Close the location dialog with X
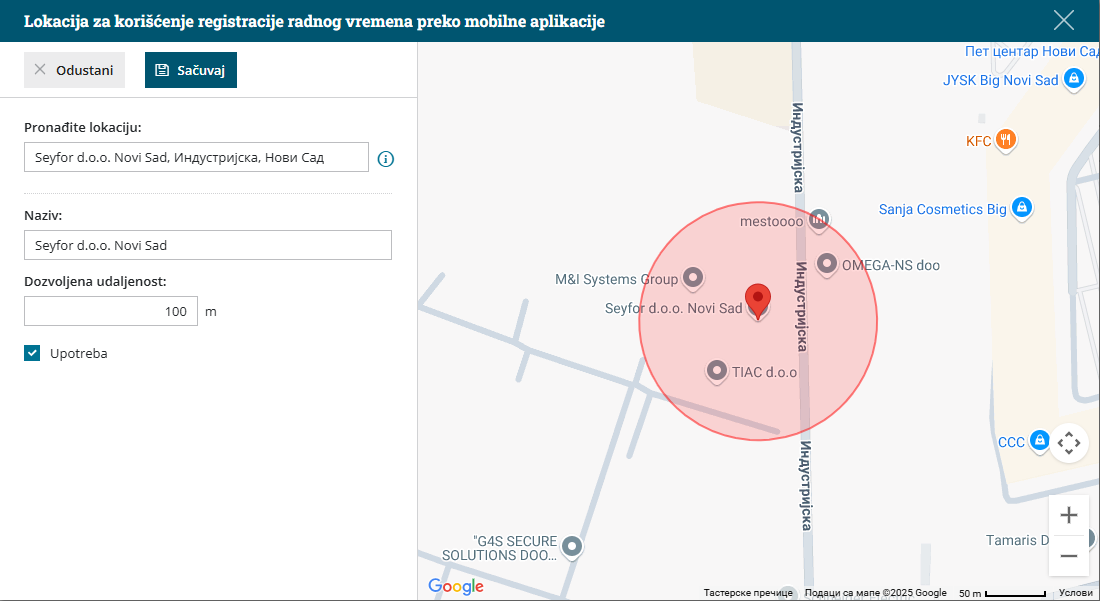The image size is (1100, 601). (x=1064, y=20)
